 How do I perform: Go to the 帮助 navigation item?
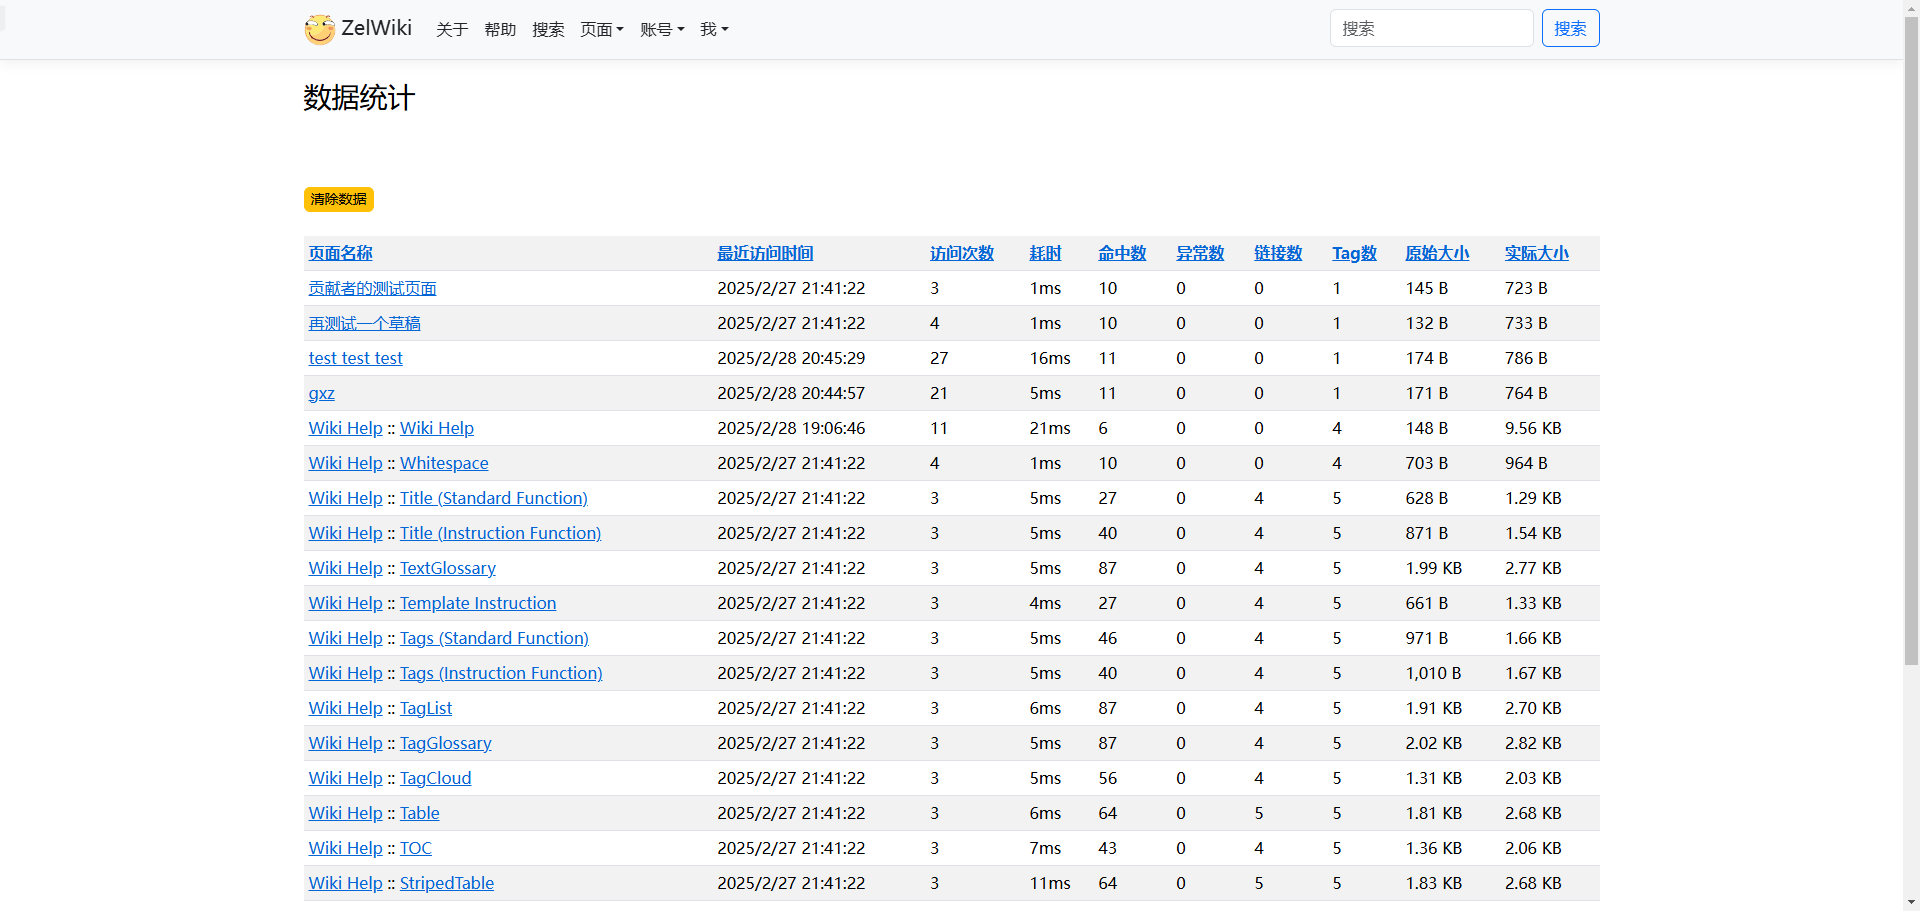(500, 30)
